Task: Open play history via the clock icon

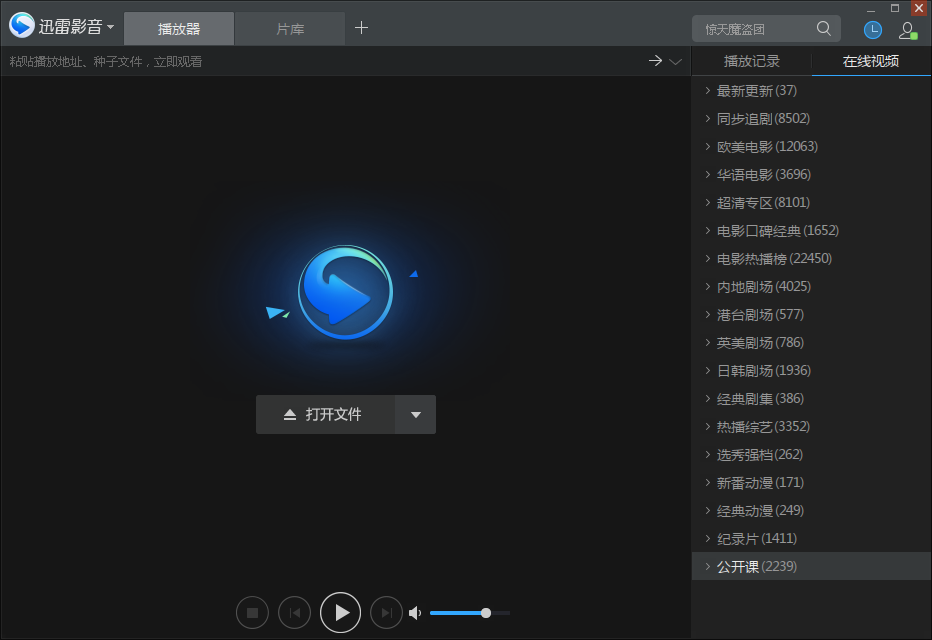Action: (x=872, y=29)
